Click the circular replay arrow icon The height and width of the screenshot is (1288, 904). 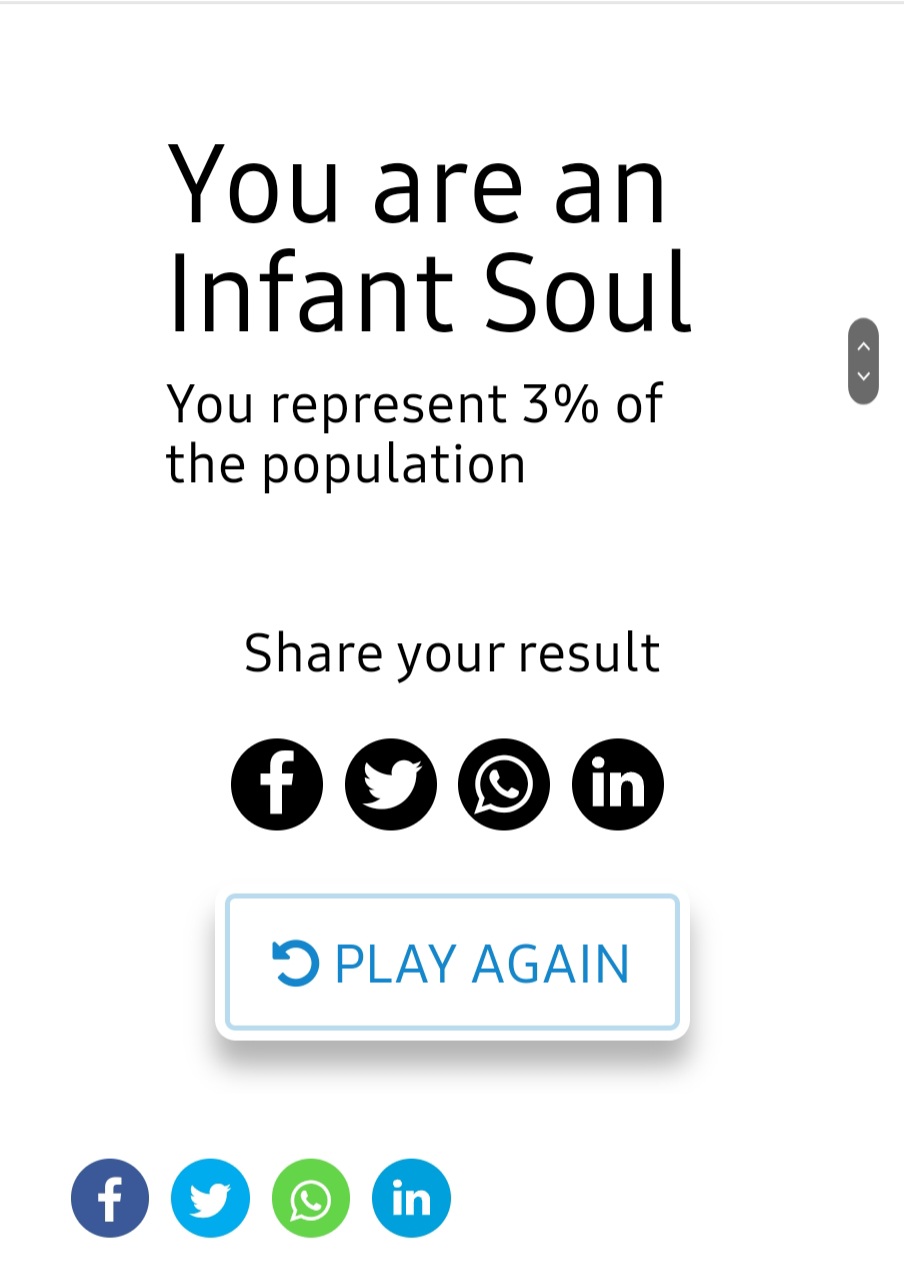click(295, 963)
